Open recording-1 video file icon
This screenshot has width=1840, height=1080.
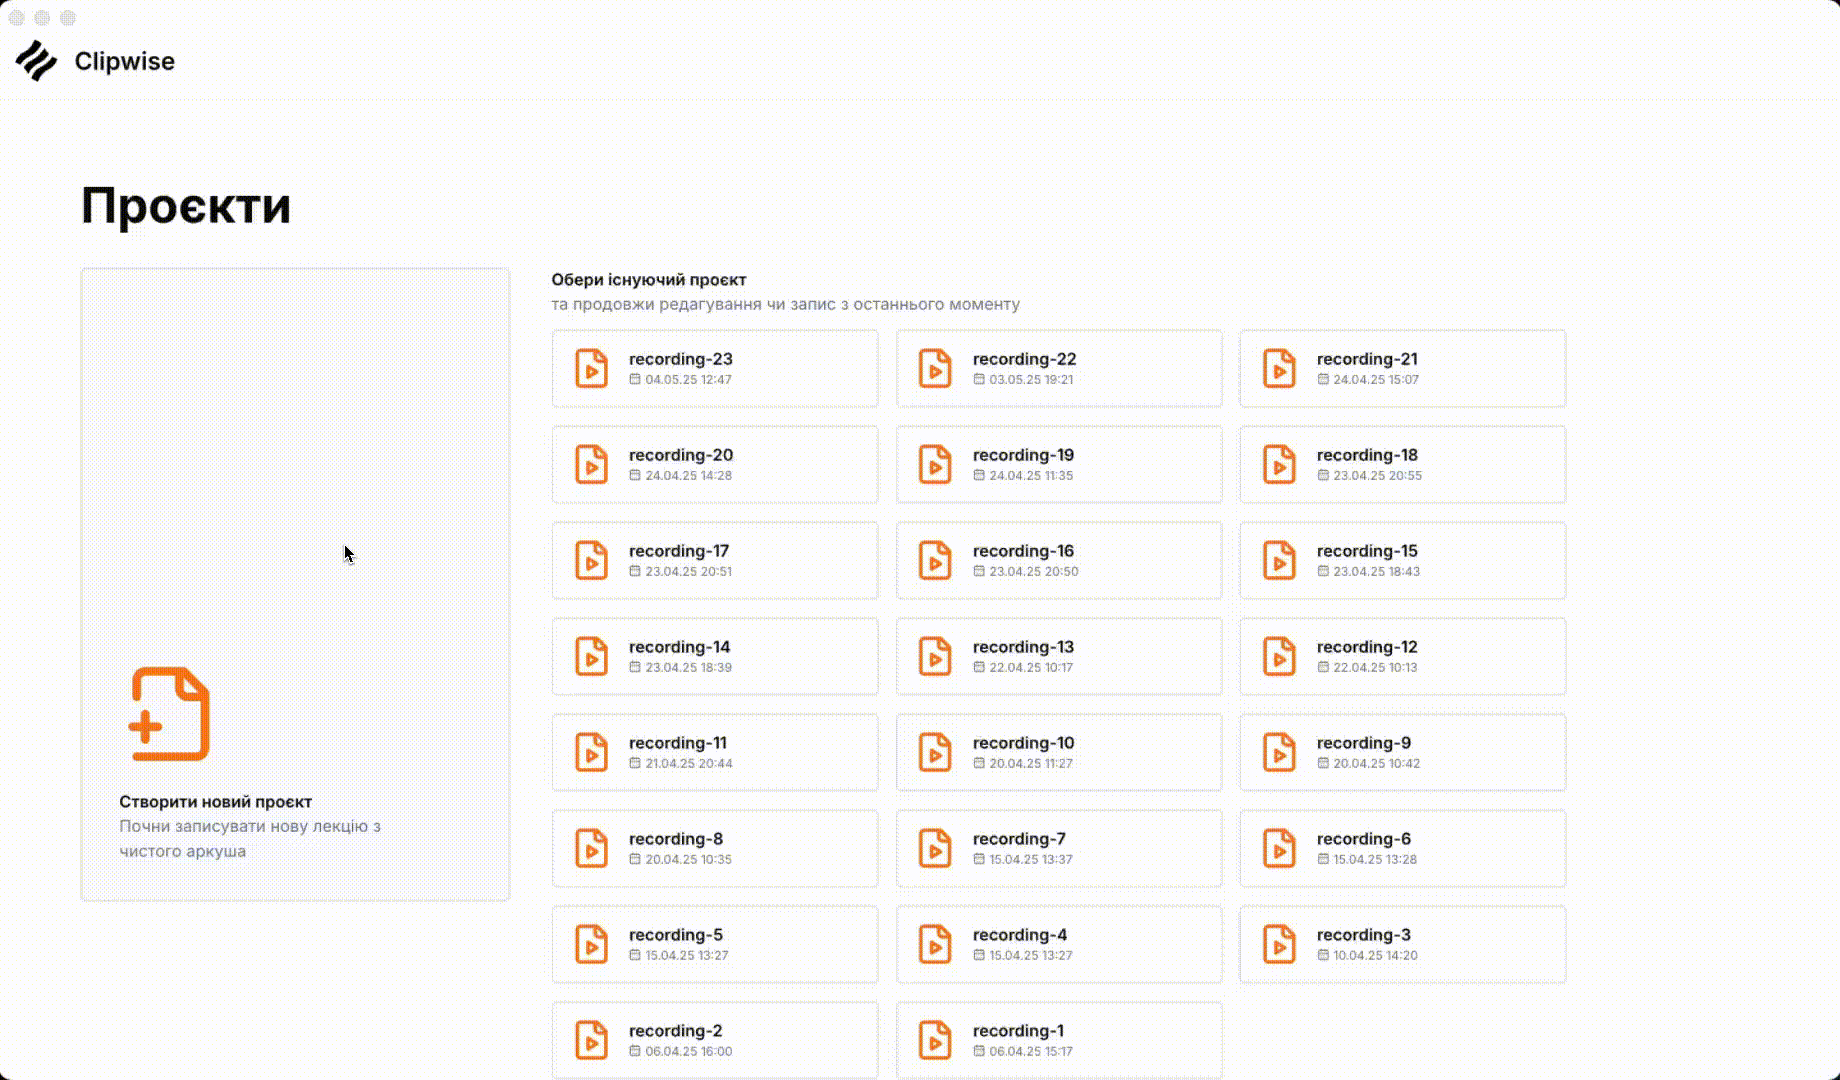[935, 1040]
